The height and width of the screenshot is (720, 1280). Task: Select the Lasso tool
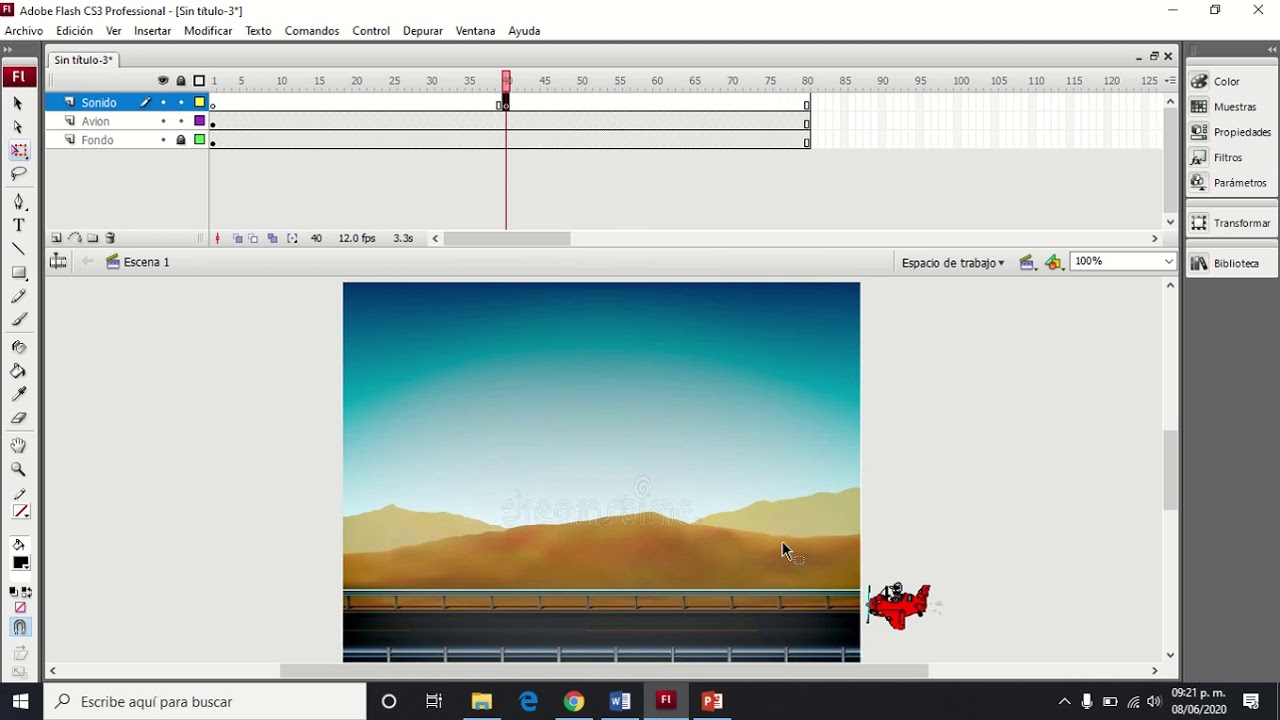(x=18, y=174)
